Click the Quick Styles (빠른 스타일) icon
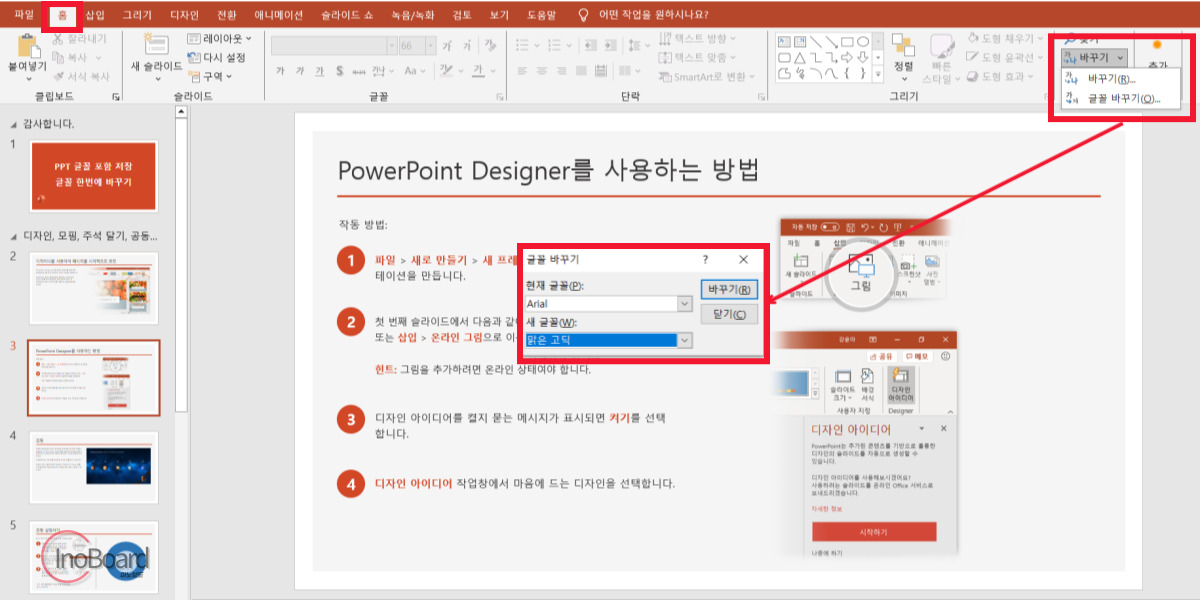The image size is (1200, 600). tap(940, 45)
